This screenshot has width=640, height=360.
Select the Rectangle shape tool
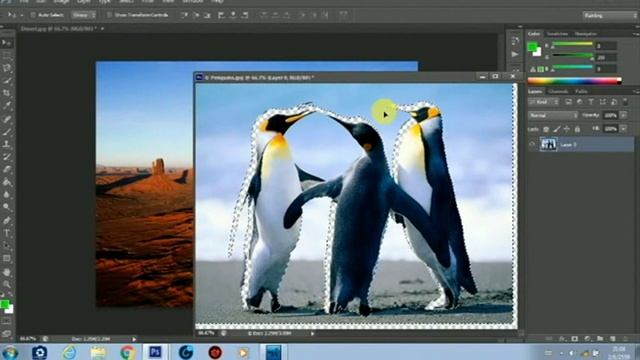(7, 258)
